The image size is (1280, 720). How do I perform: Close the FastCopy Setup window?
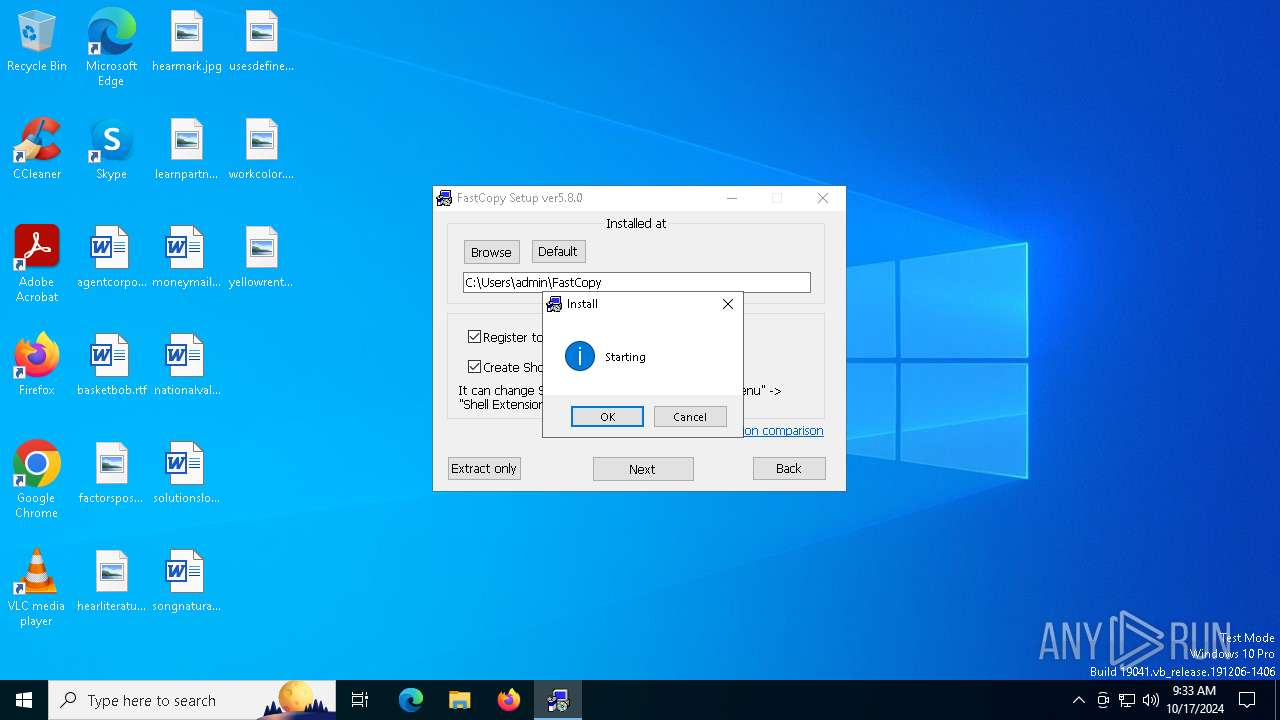click(x=823, y=198)
